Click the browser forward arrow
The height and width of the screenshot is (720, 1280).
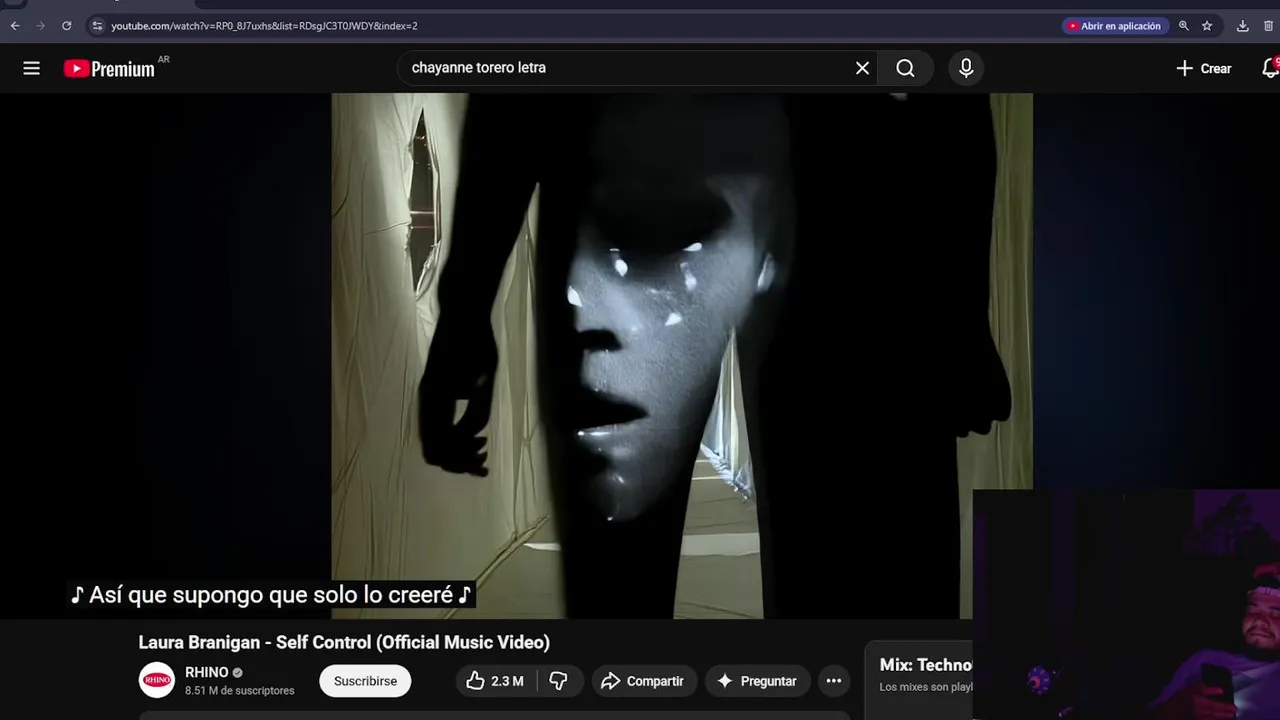click(x=41, y=26)
